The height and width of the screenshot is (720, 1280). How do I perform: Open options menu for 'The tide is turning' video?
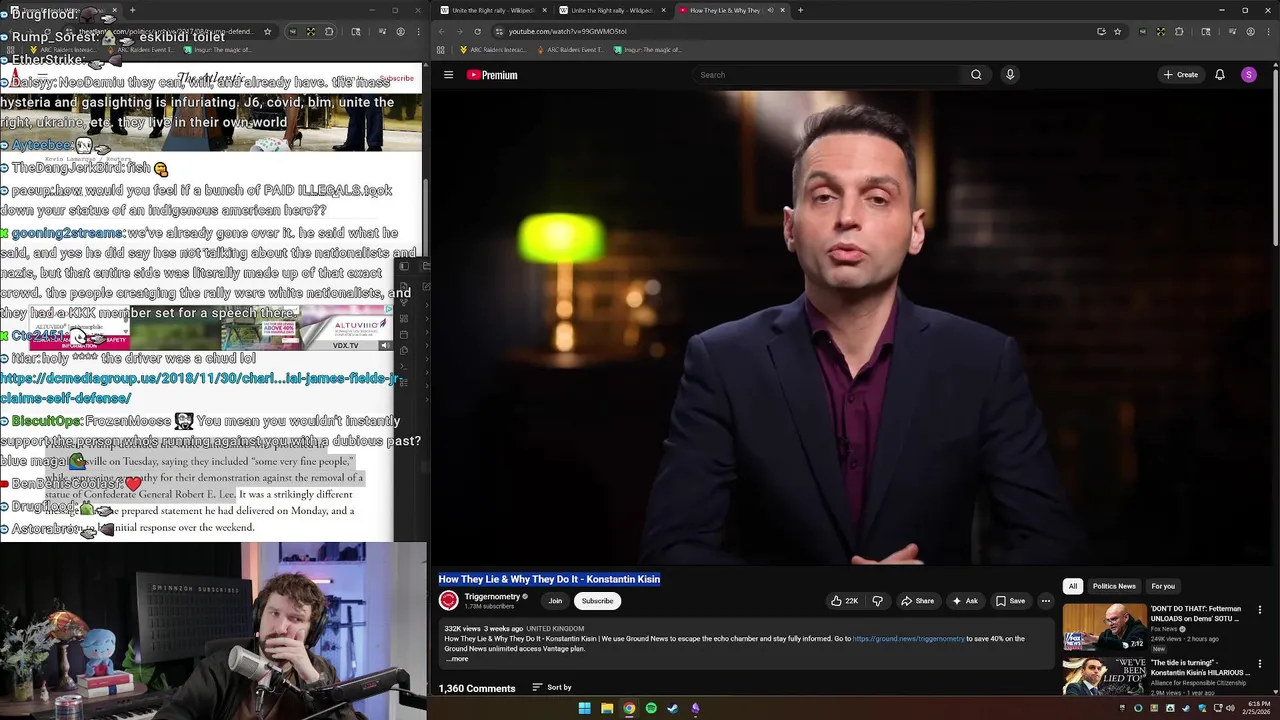[1260, 663]
